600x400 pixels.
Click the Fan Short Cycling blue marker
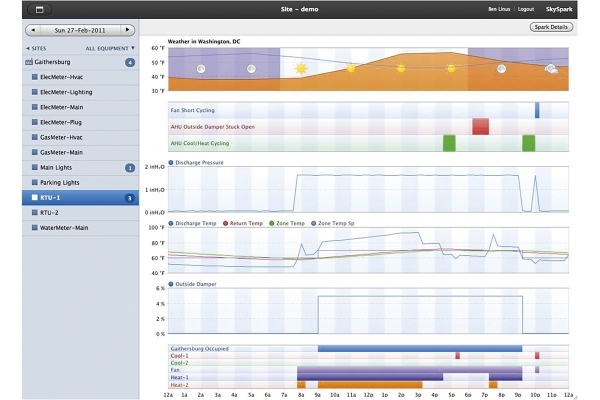point(537,110)
